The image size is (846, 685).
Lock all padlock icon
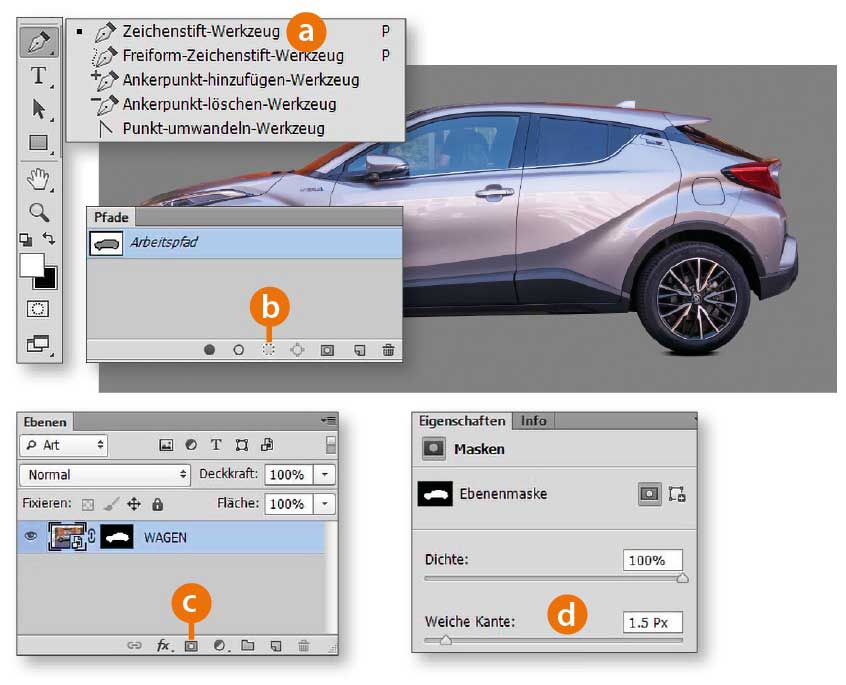[x=157, y=504]
